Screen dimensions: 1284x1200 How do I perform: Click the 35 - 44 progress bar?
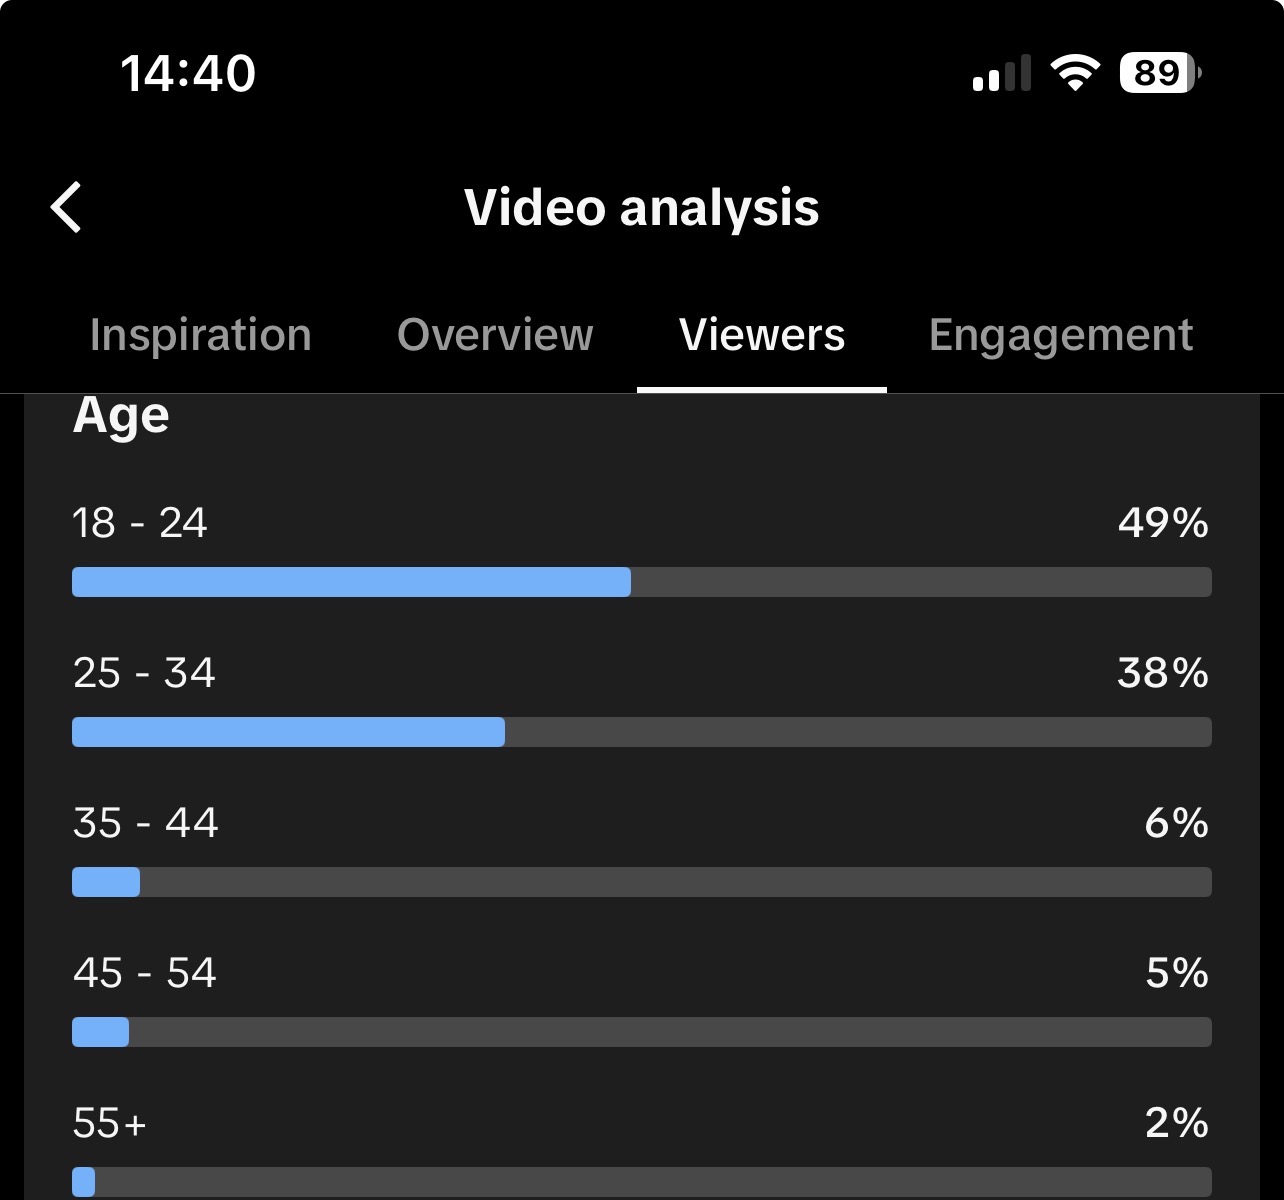click(642, 882)
